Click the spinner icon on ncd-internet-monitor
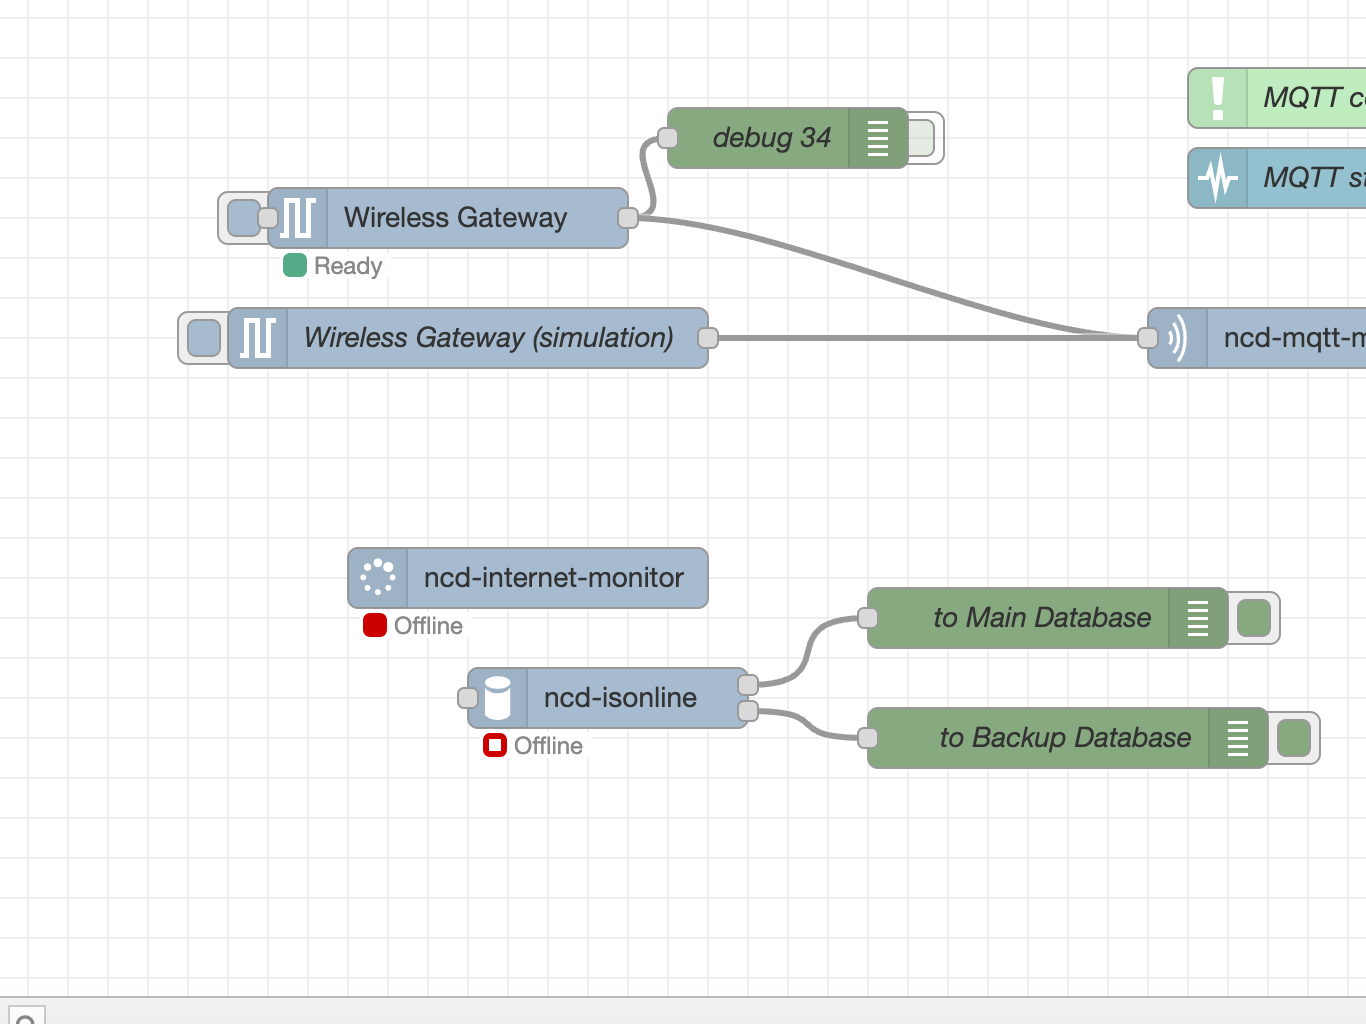The width and height of the screenshot is (1366, 1024). pyautogui.click(x=377, y=578)
